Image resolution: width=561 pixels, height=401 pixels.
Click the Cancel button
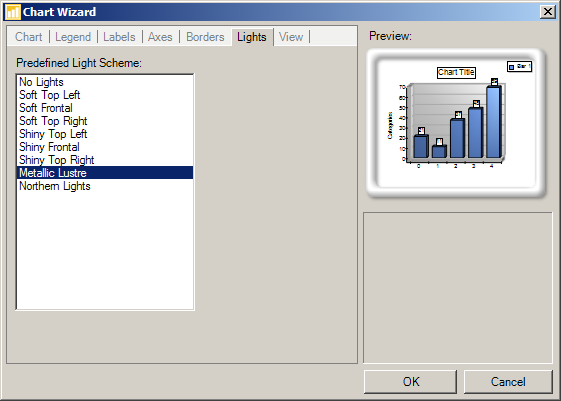click(x=508, y=382)
